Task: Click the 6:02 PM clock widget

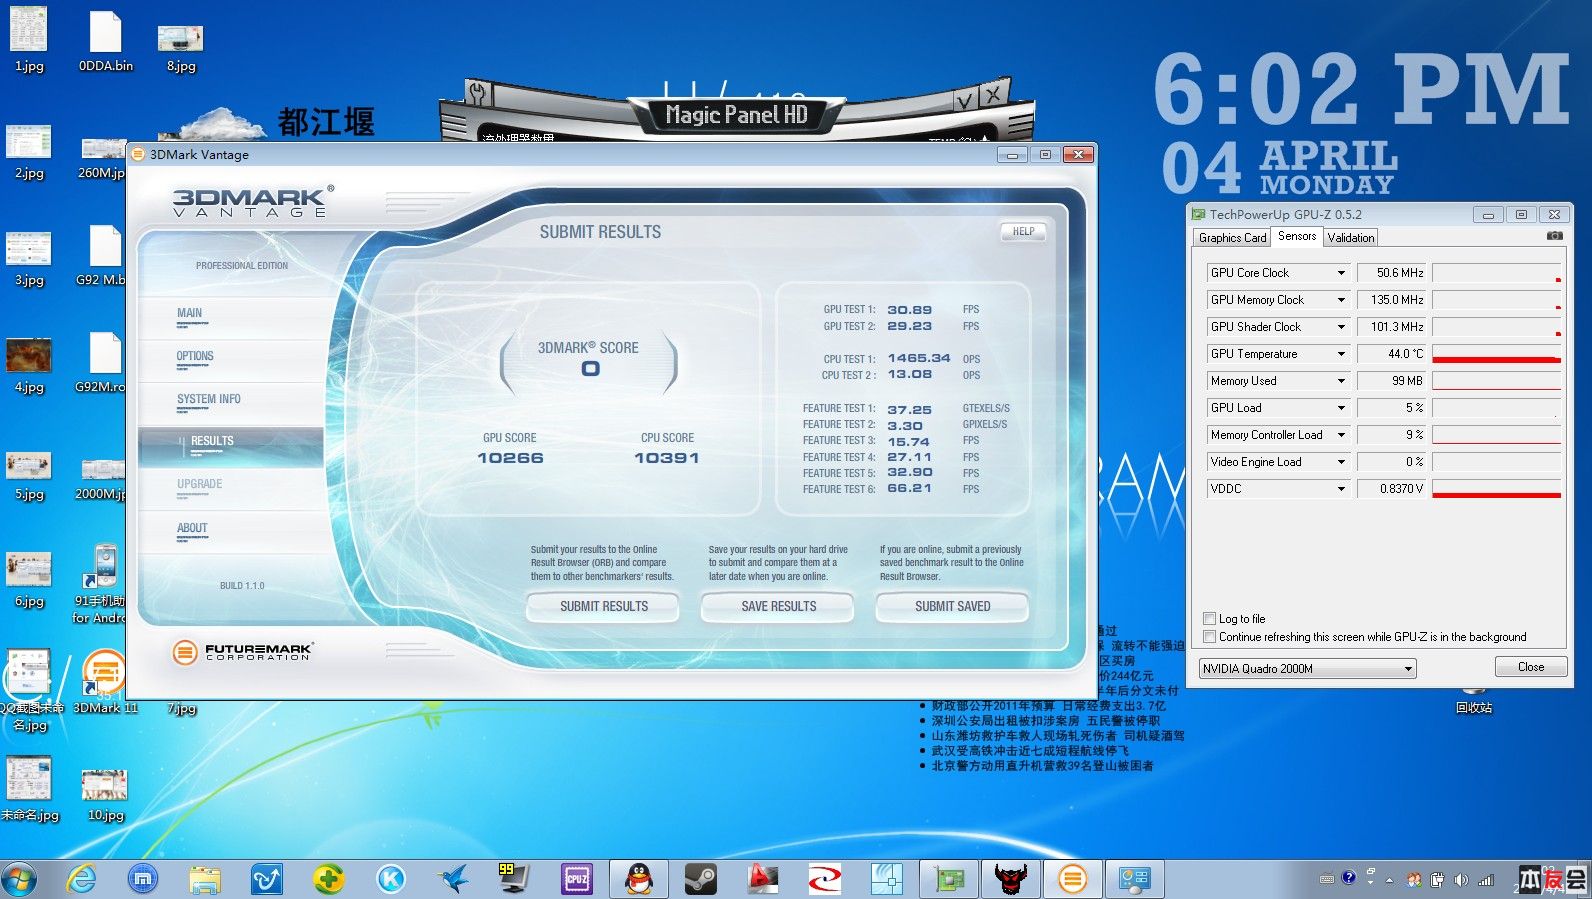Action: pyautogui.click(x=1361, y=90)
